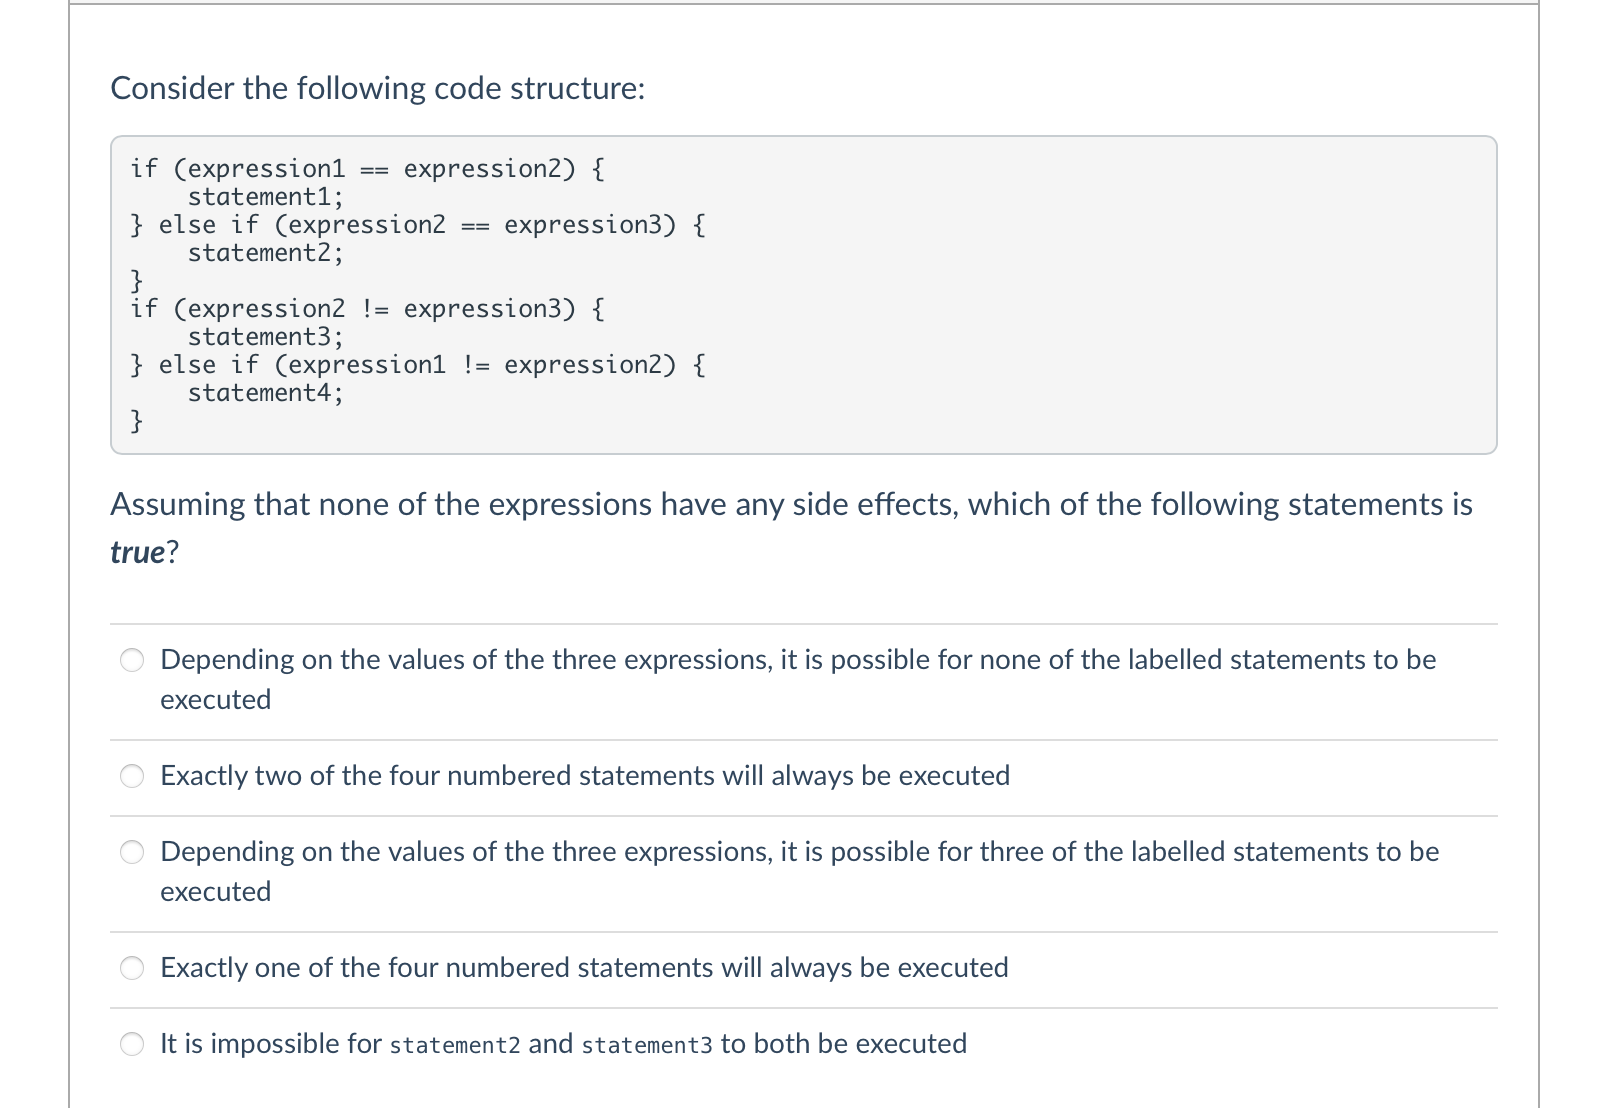Click 'if (expression2 != expression3)' code line
Viewport: 1616px width, 1108px height.
point(368,308)
